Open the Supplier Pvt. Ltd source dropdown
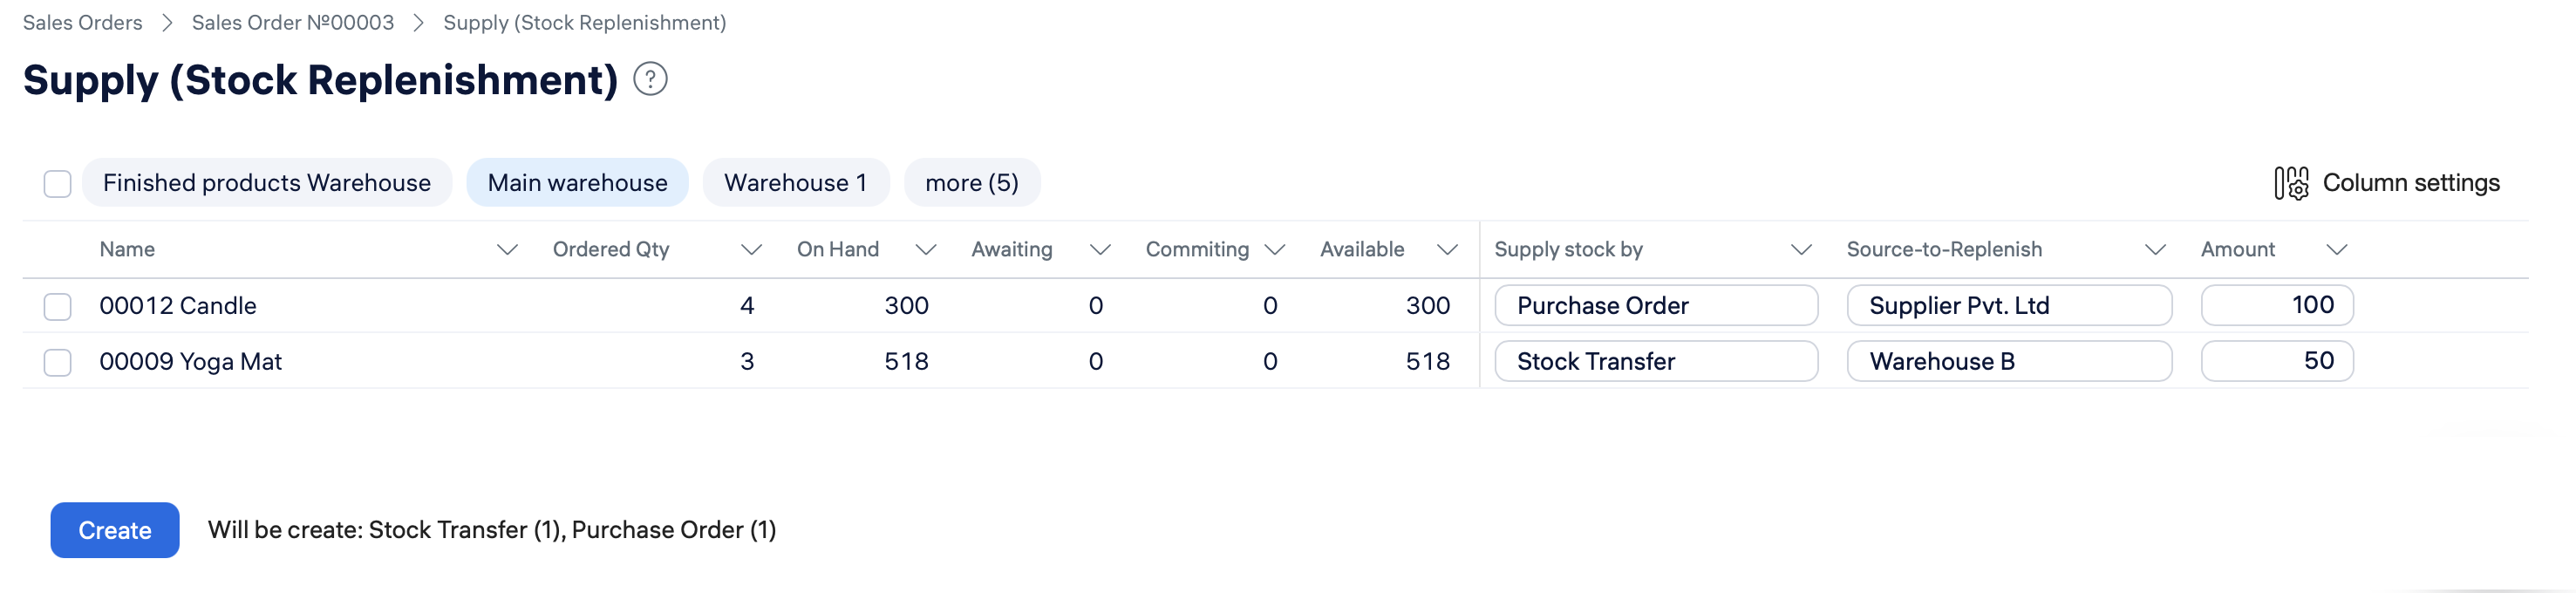 (2009, 305)
